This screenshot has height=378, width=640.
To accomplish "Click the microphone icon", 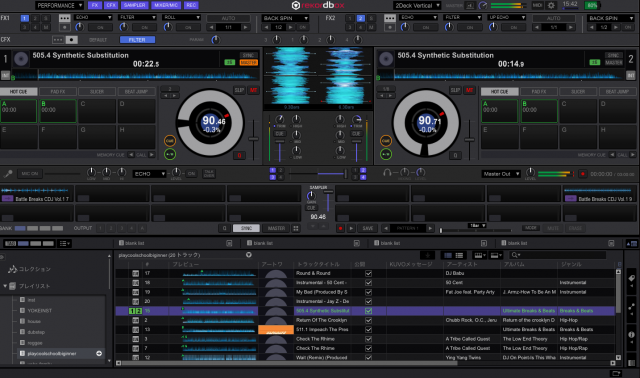I will click(8, 174).
